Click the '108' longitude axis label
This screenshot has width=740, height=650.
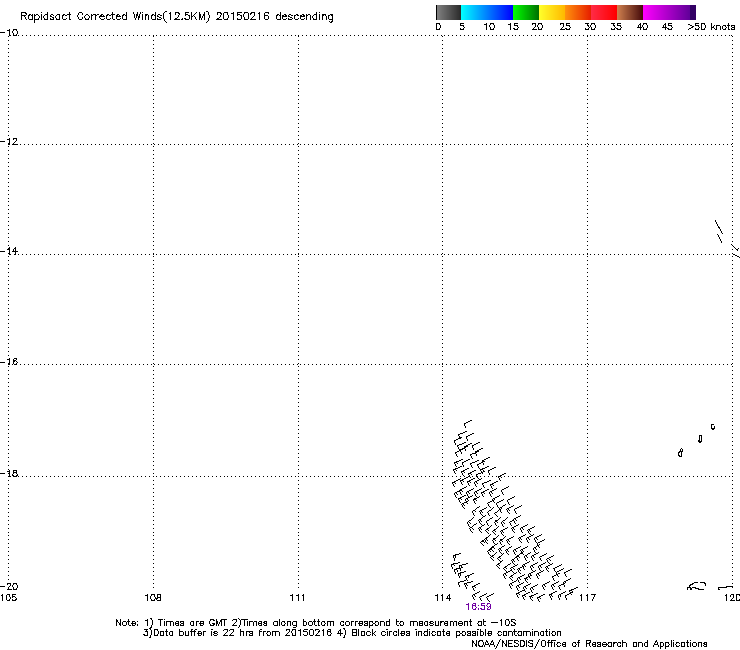153,598
